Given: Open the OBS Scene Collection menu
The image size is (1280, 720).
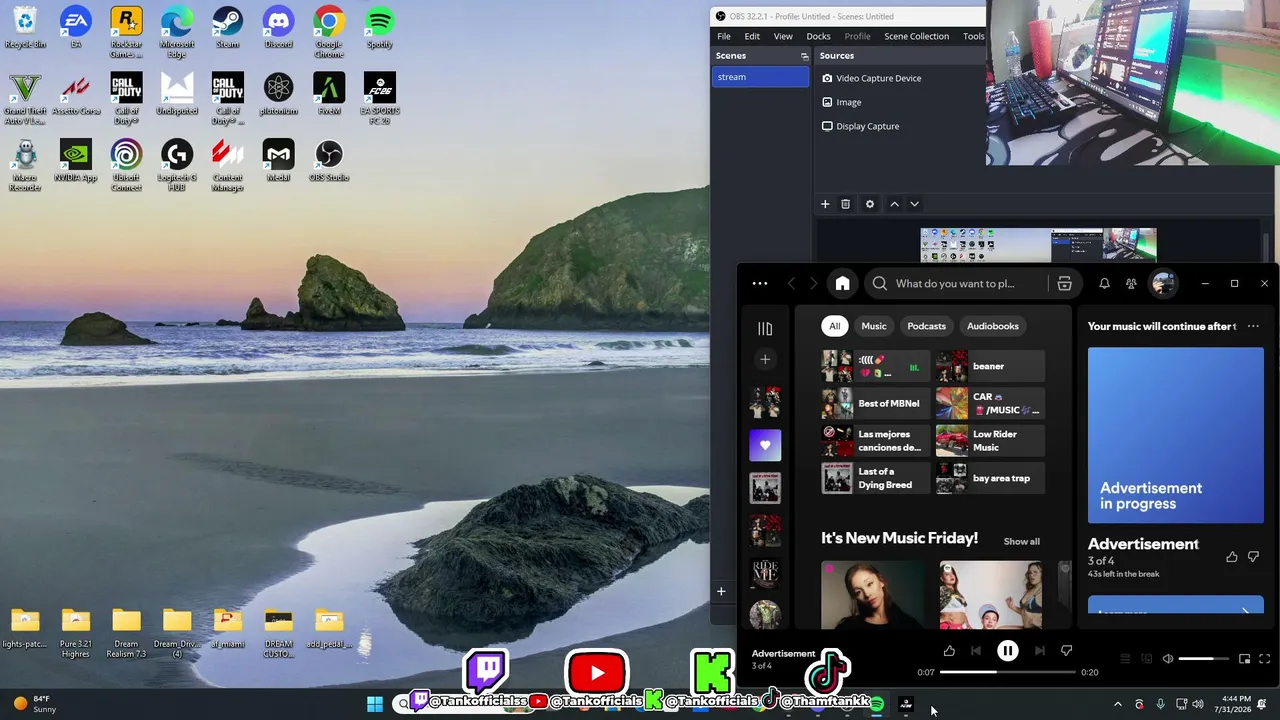Looking at the screenshot, I should 916,36.
